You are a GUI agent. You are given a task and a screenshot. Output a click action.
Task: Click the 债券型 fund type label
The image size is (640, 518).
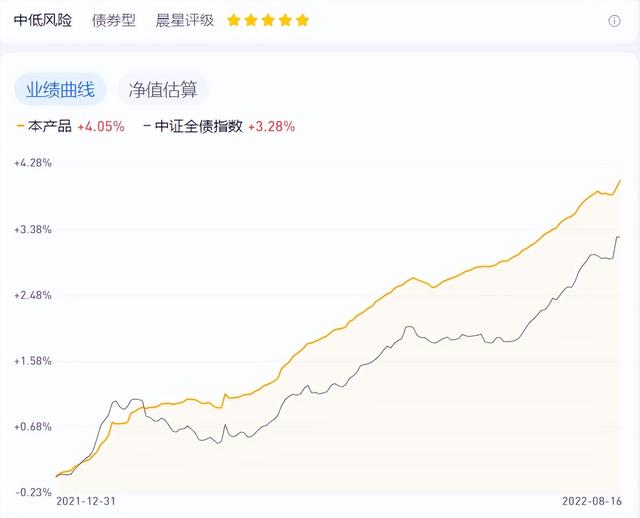(x=113, y=20)
